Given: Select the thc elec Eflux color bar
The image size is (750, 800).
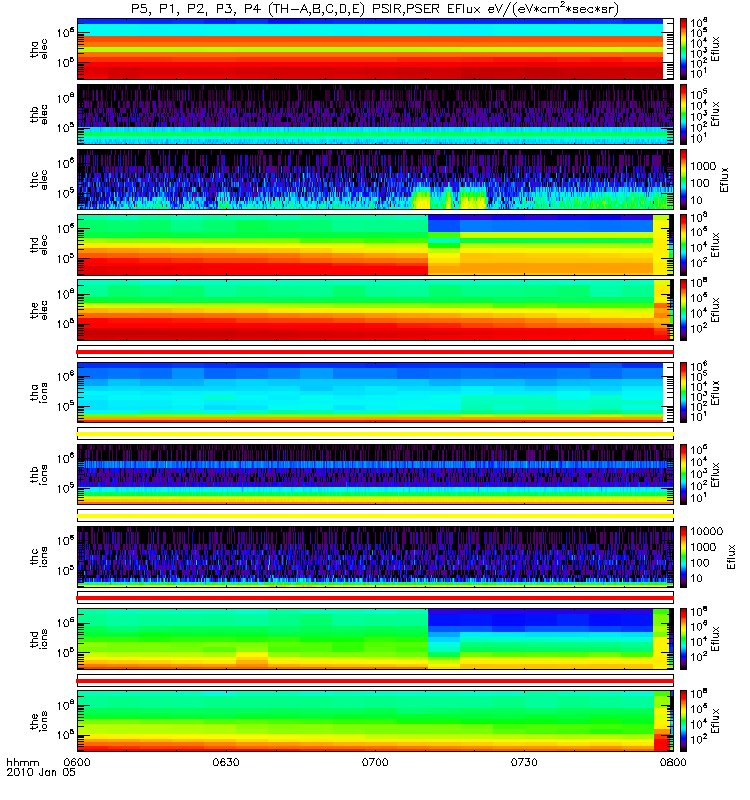Looking at the screenshot, I should click(x=683, y=179).
